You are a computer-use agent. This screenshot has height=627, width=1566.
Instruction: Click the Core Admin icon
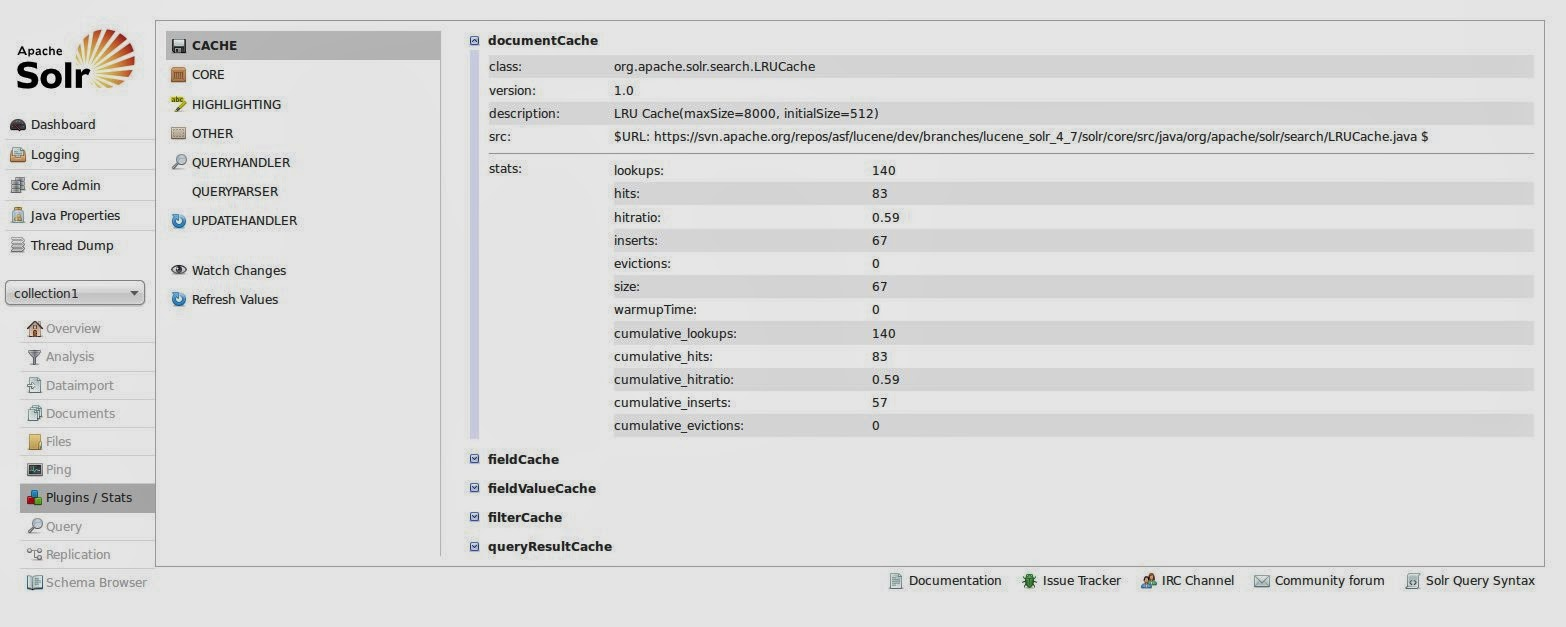pos(18,185)
